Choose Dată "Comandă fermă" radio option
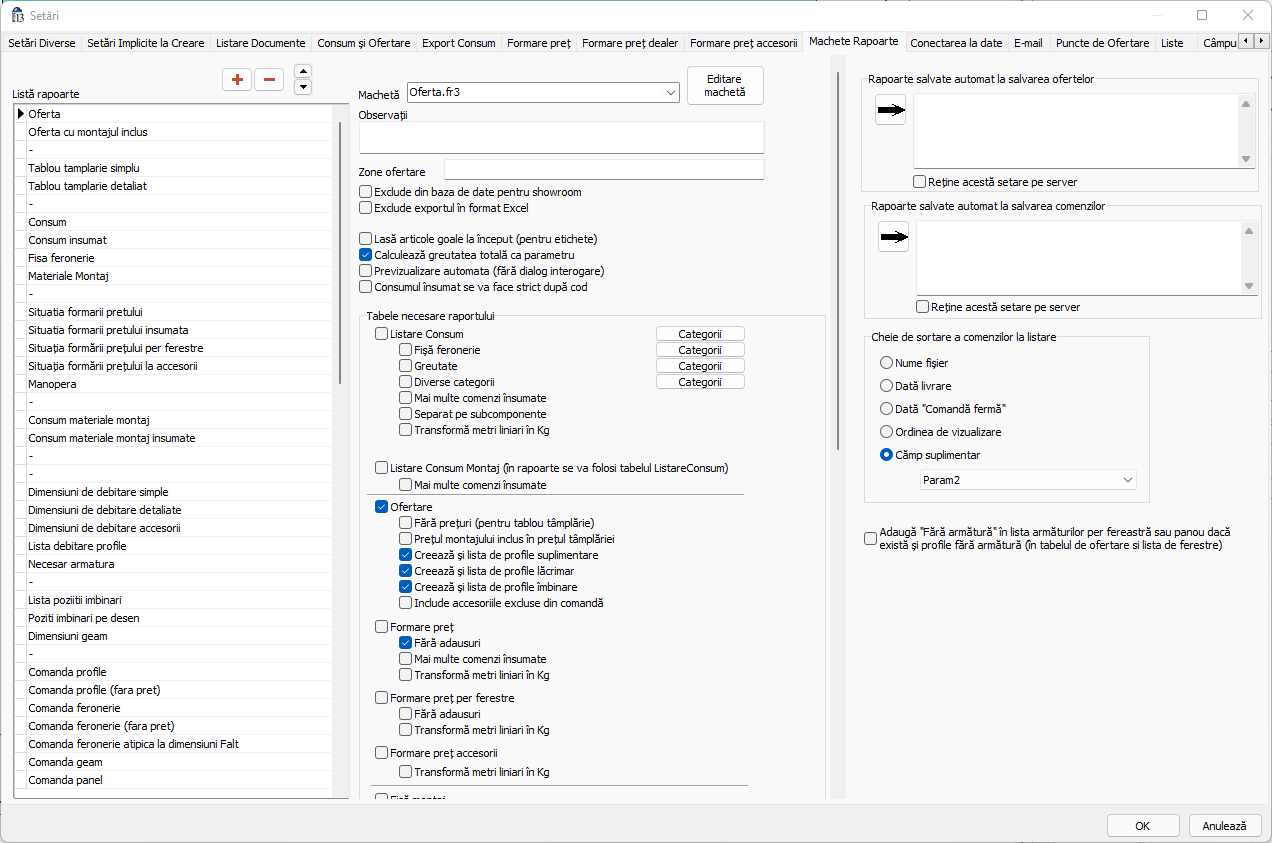This screenshot has width=1272, height=843. coord(886,409)
